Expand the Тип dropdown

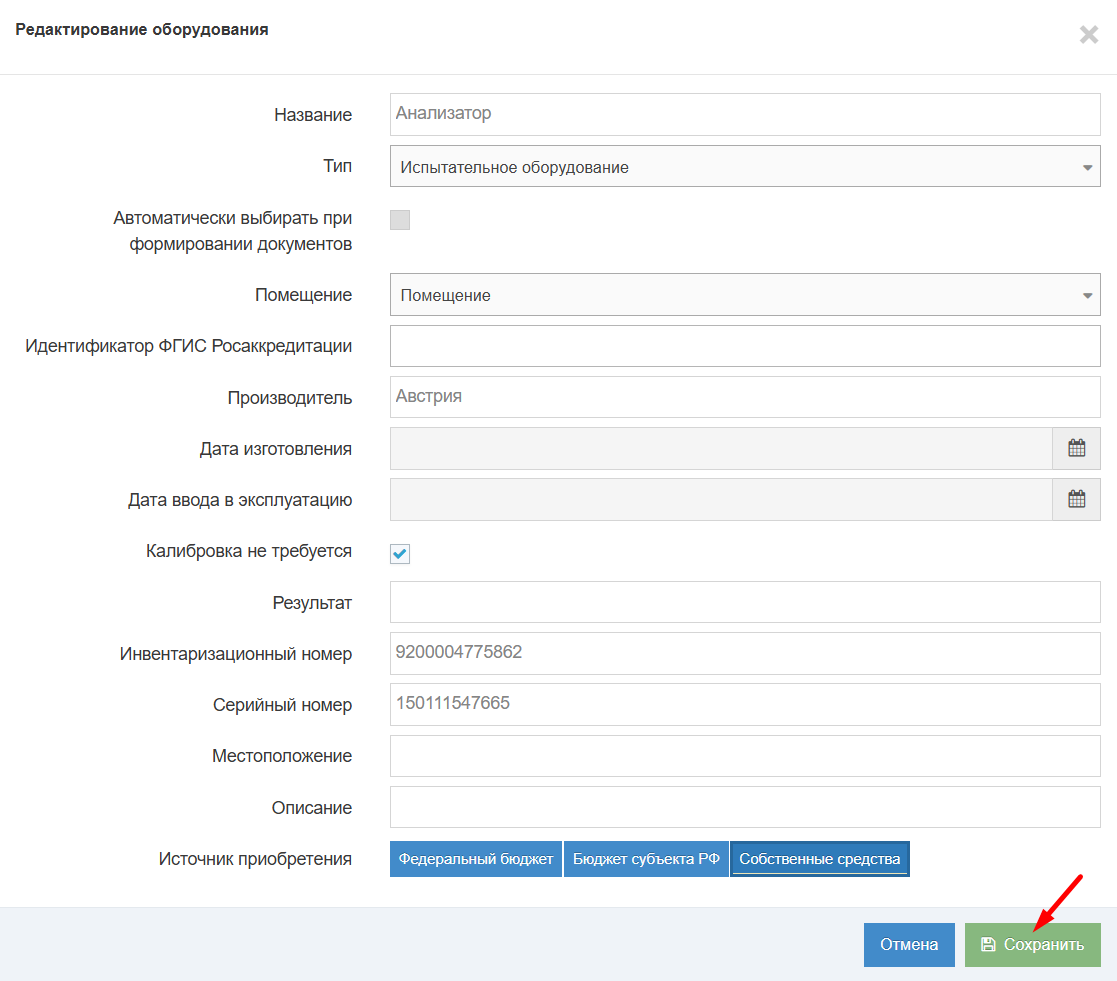click(744, 167)
